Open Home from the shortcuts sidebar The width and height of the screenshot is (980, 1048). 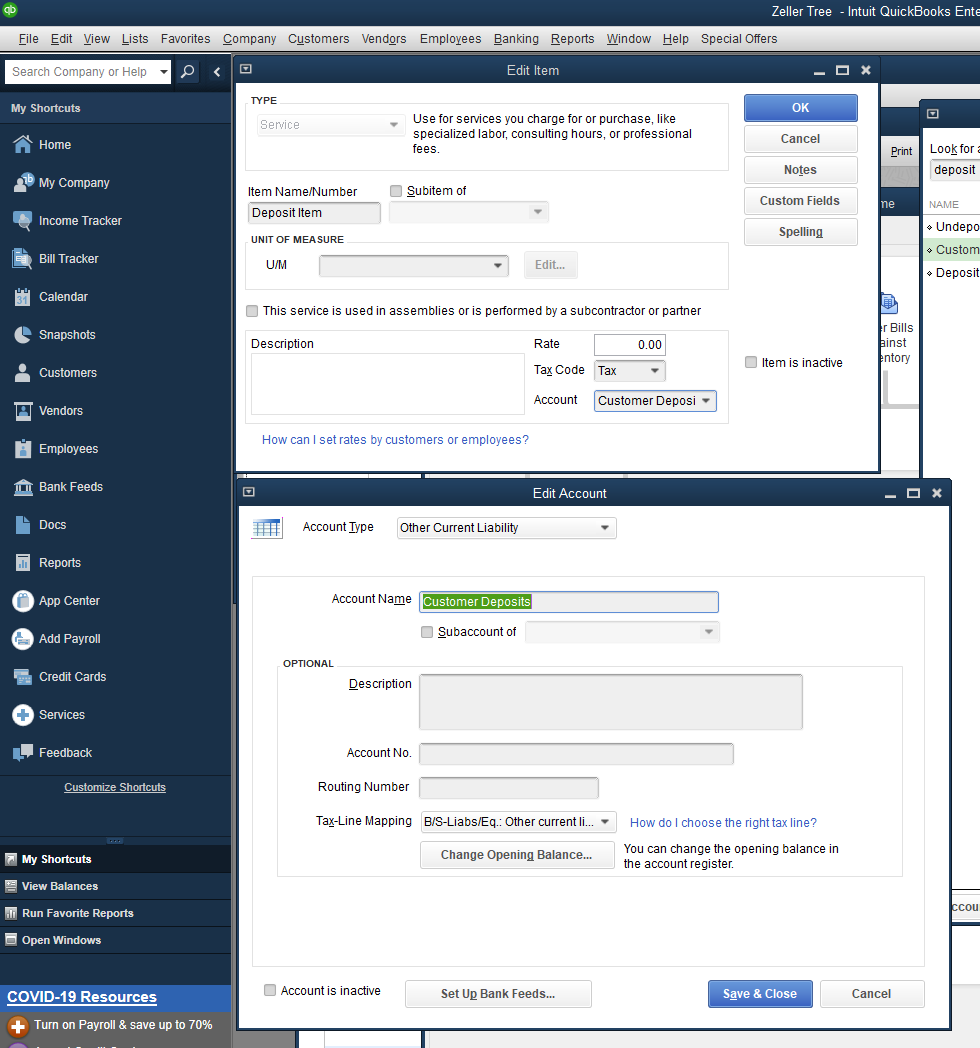54,144
